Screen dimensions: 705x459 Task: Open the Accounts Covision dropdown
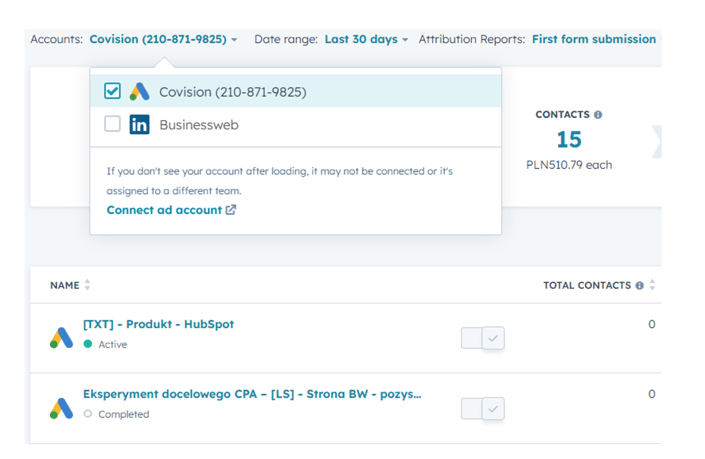click(163, 39)
